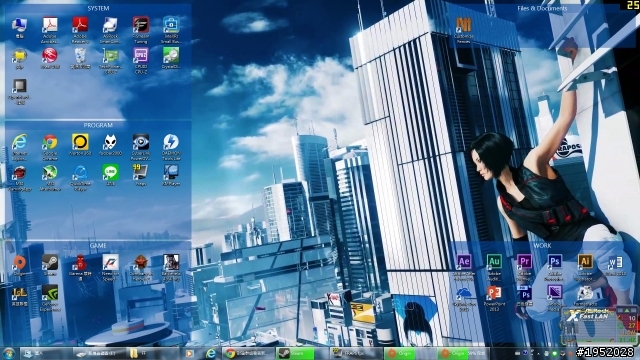The height and width of the screenshot is (360, 640).
Task: Open GeForce Experience shortcut
Action: pos(50,299)
